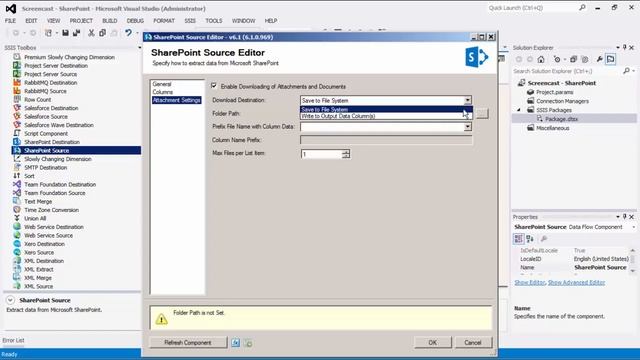
Task: Click the RabbitMQ Source icon
Action: pos(17,91)
